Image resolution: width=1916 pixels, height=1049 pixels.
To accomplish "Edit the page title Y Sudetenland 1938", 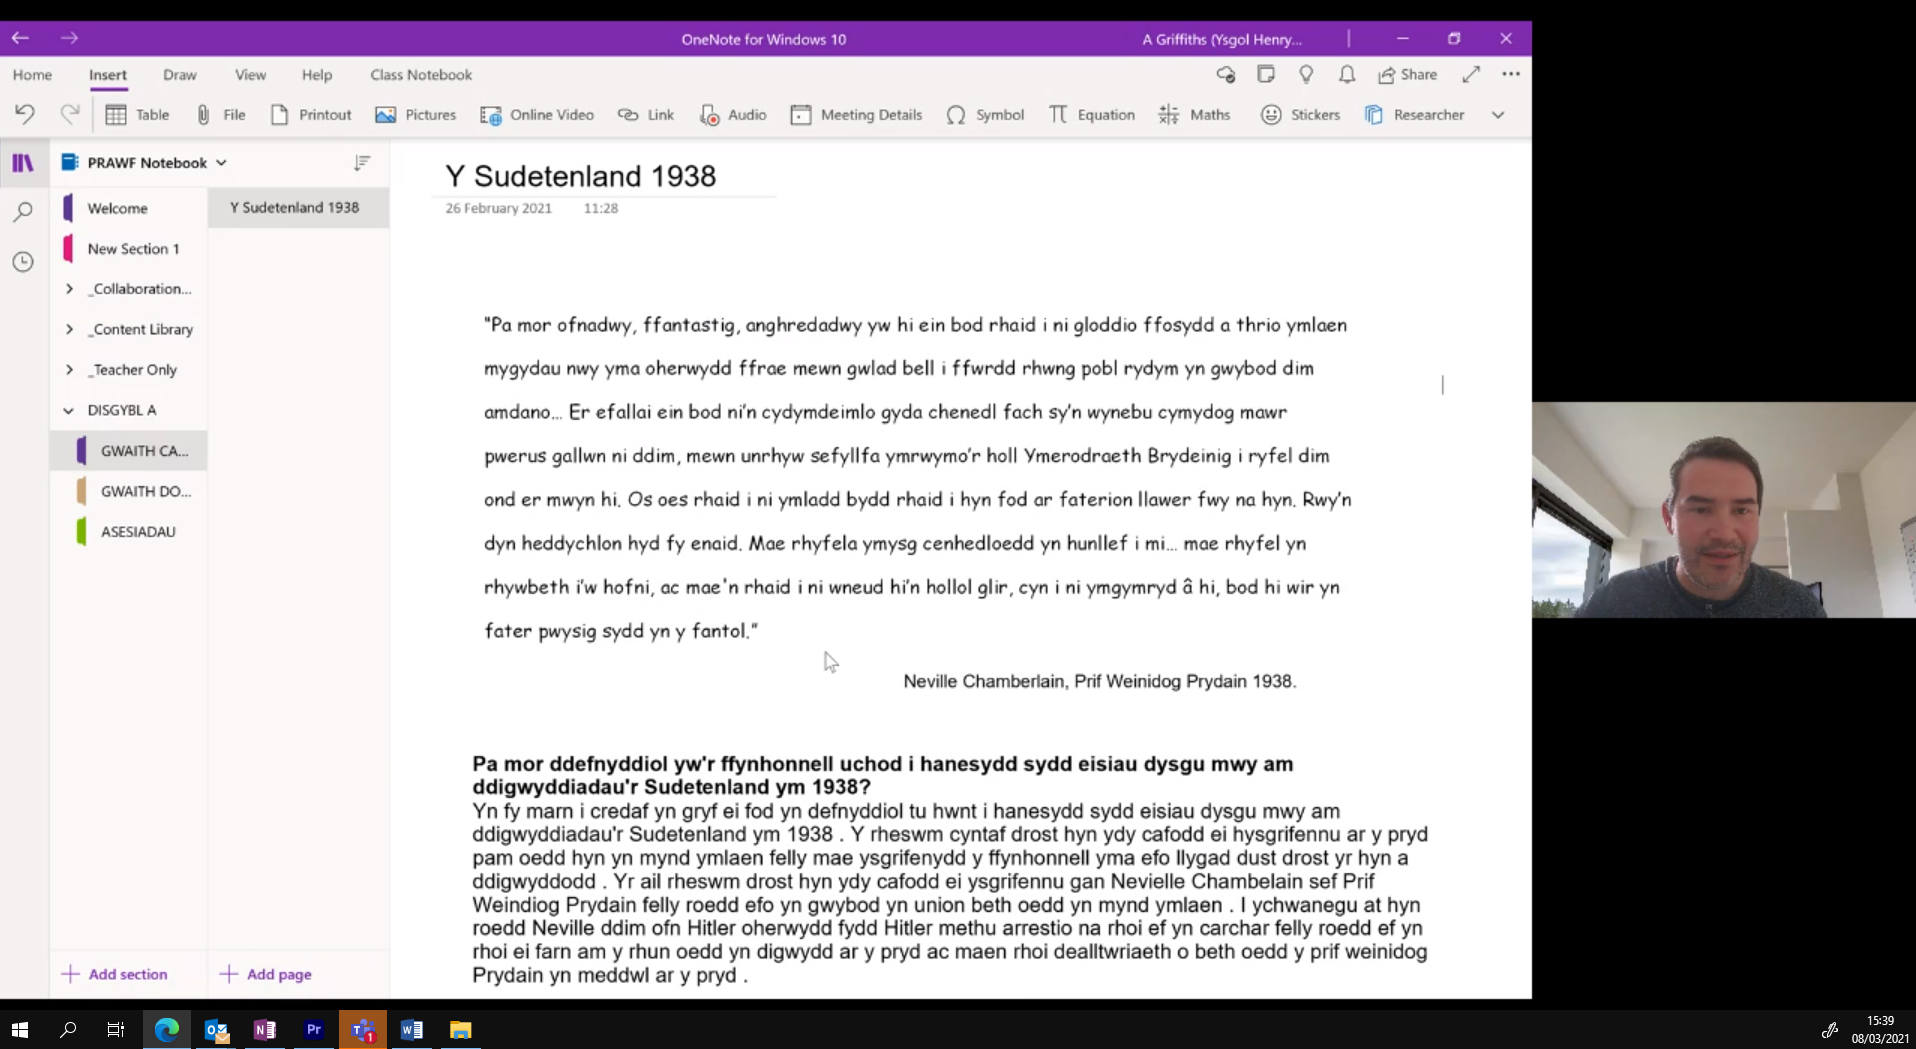I will pyautogui.click(x=581, y=176).
